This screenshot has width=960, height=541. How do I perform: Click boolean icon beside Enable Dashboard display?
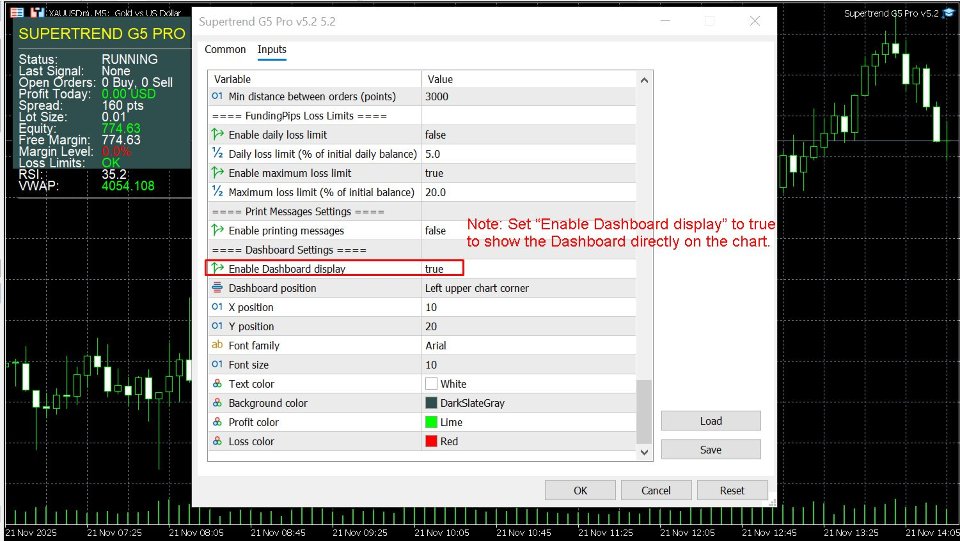pyautogui.click(x=217, y=268)
